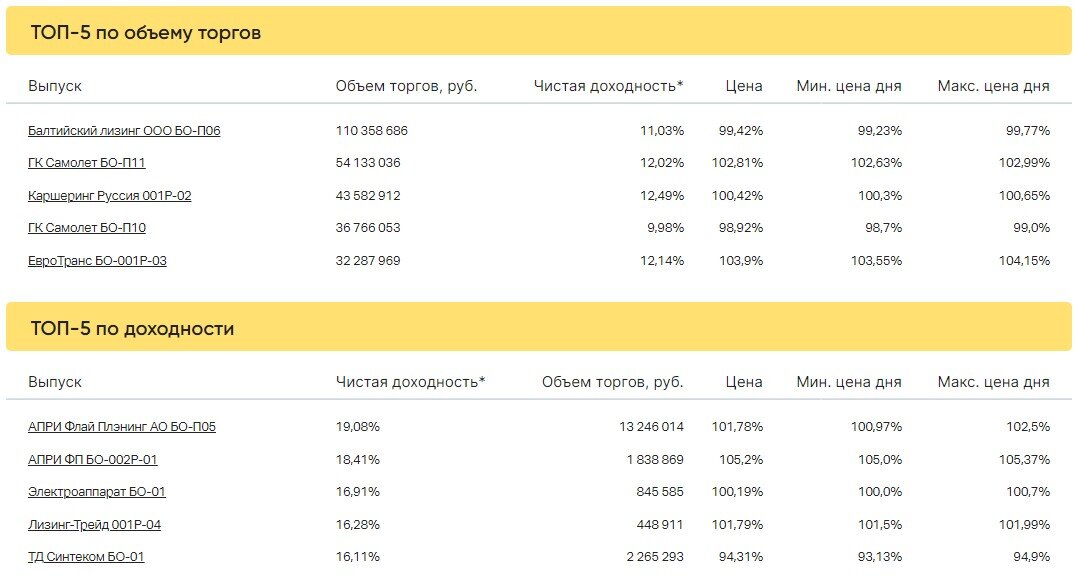The height and width of the screenshot is (579, 1077).
Task: Open АПРИ Флай Плэнинг АО БО-П05 link
Action: [122, 427]
